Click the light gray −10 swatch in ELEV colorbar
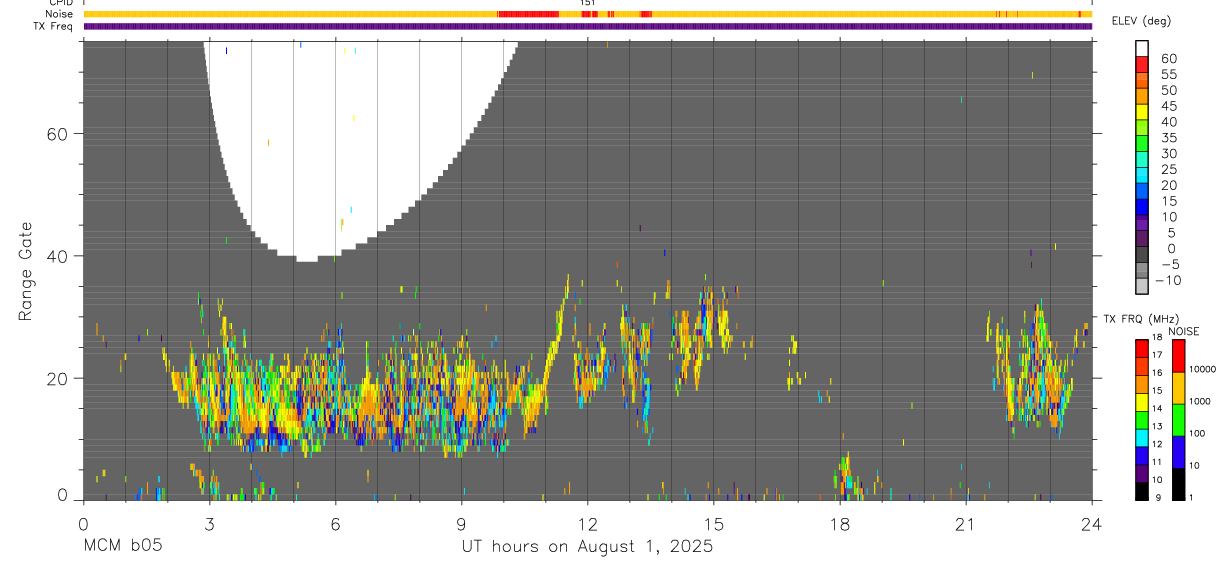This screenshot has height=567, width=1228. pyautogui.click(x=1142, y=285)
